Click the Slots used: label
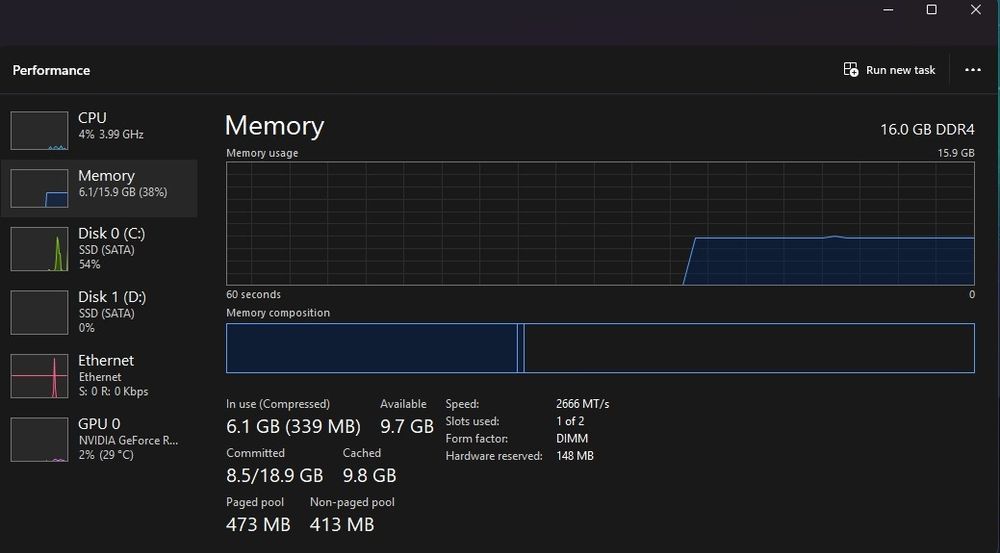 (x=472, y=421)
